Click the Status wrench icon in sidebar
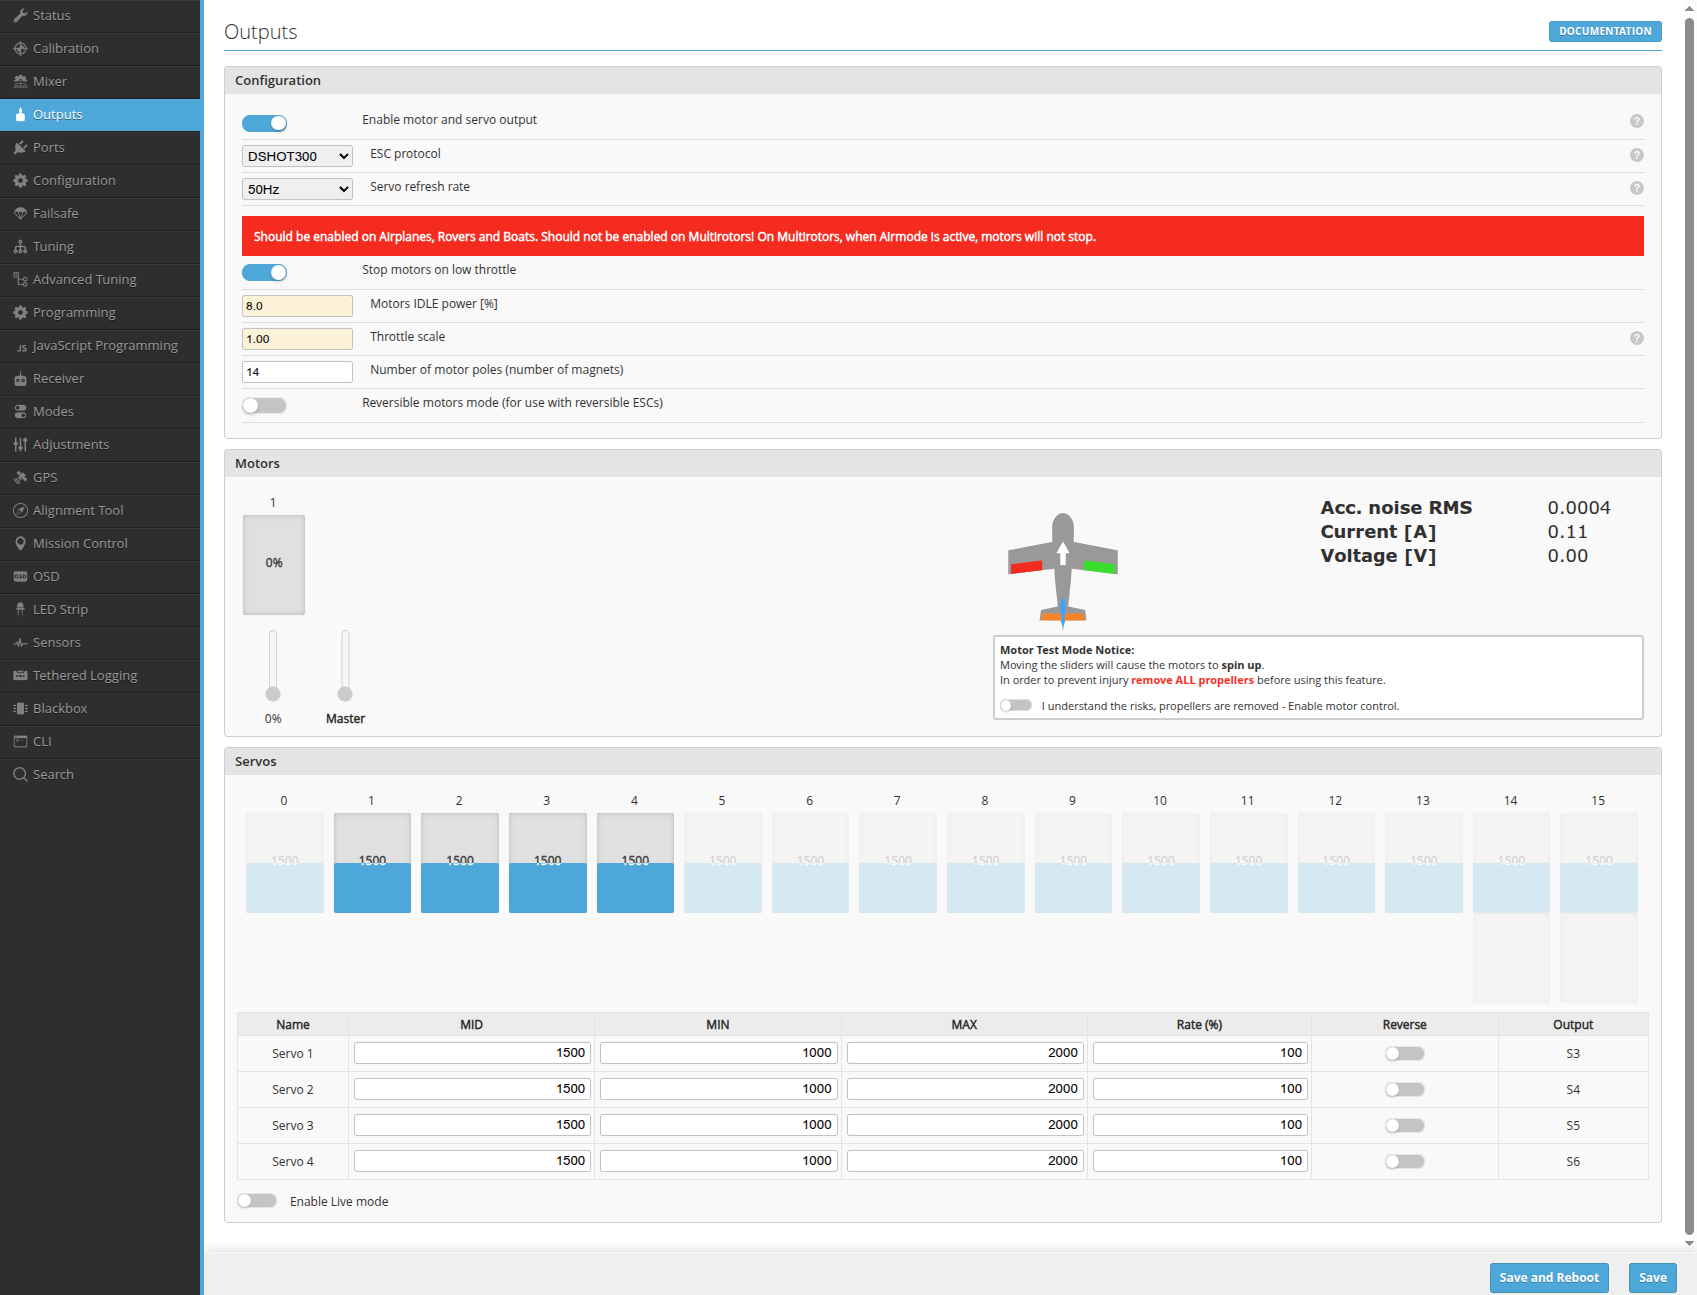The height and width of the screenshot is (1295, 1697). [x=20, y=15]
